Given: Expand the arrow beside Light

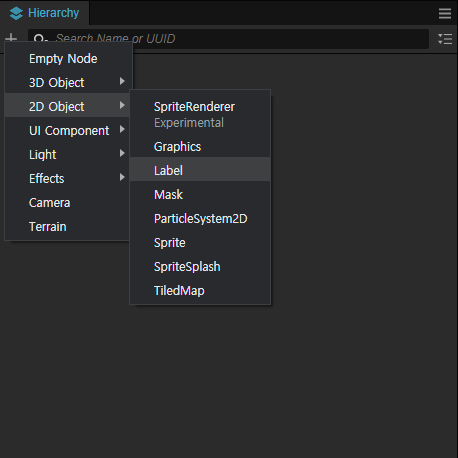Looking at the screenshot, I should 122,153.
